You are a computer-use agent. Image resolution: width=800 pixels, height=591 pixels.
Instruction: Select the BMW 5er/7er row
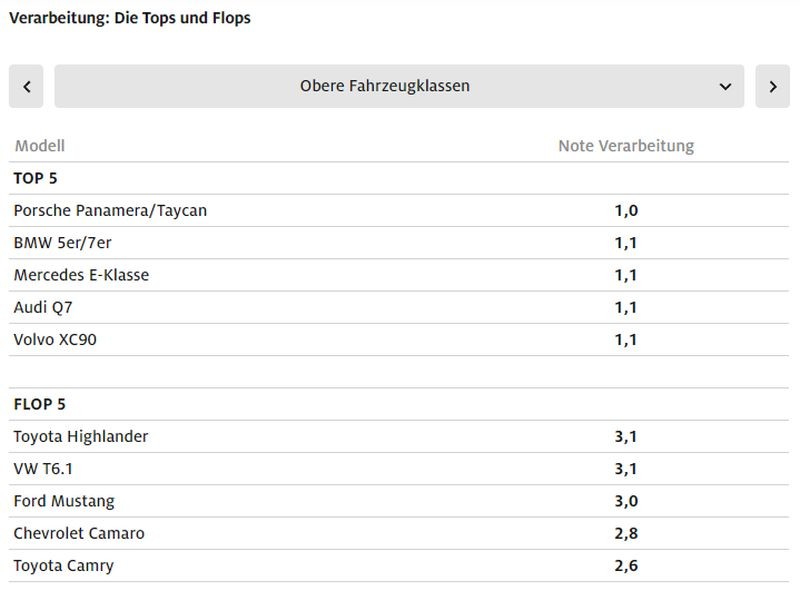coord(70,243)
